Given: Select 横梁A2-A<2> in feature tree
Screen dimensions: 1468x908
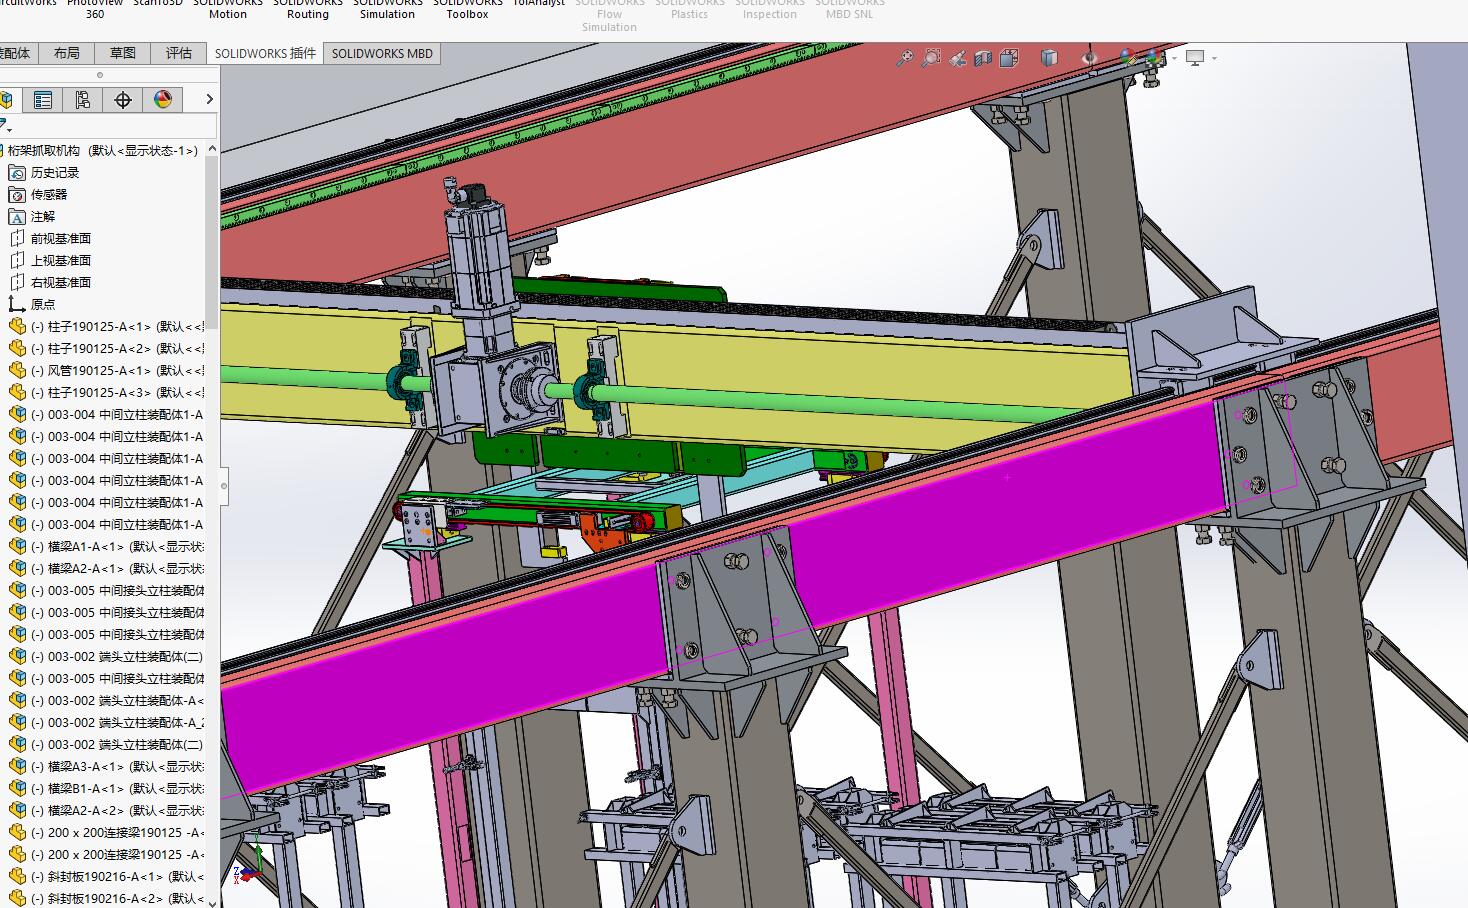Looking at the screenshot, I should coord(106,811).
